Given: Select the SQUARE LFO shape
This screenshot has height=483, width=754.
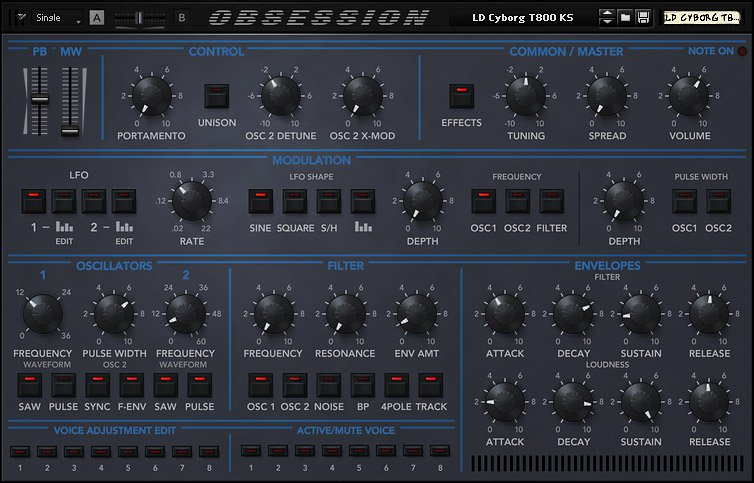Looking at the screenshot, I should coord(295,201).
